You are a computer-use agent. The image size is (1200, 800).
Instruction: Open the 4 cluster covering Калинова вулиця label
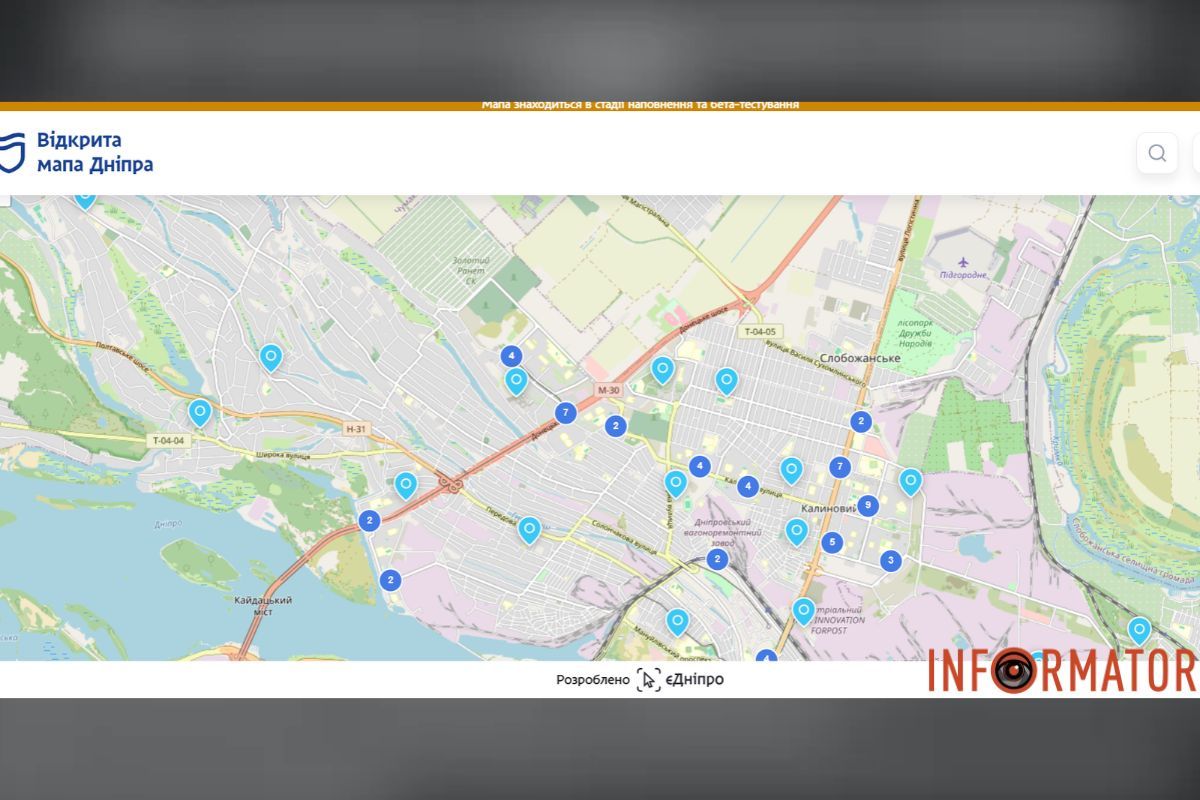click(x=747, y=487)
